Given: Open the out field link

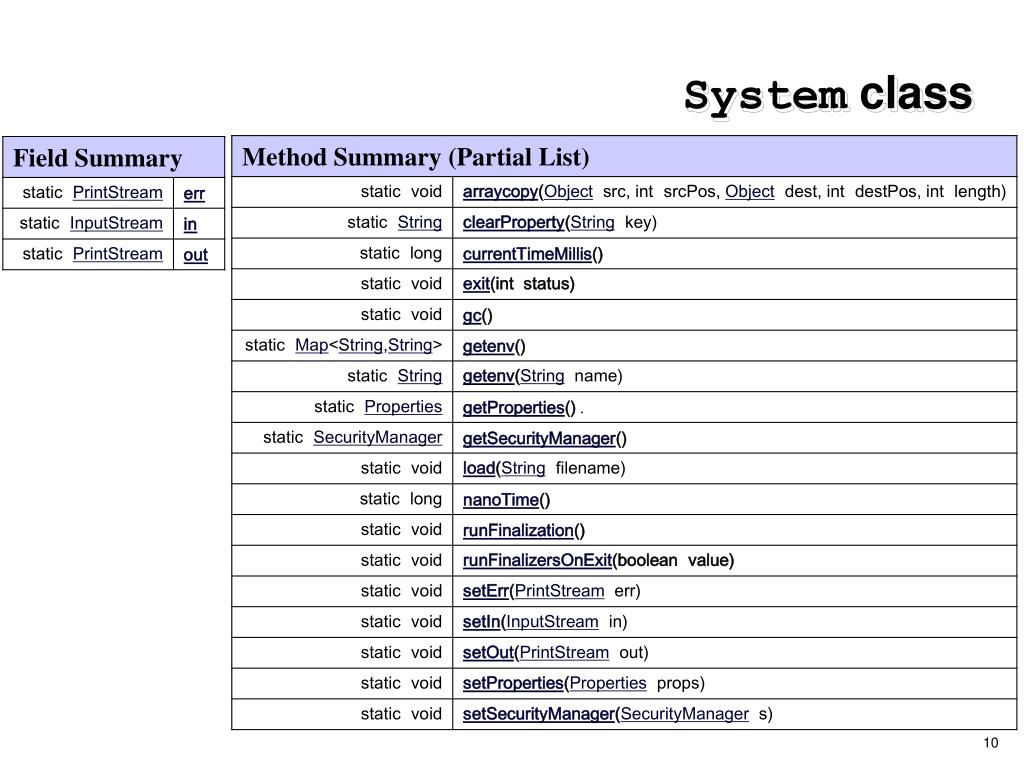Looking at the screenshot, I should pos(195,255).
